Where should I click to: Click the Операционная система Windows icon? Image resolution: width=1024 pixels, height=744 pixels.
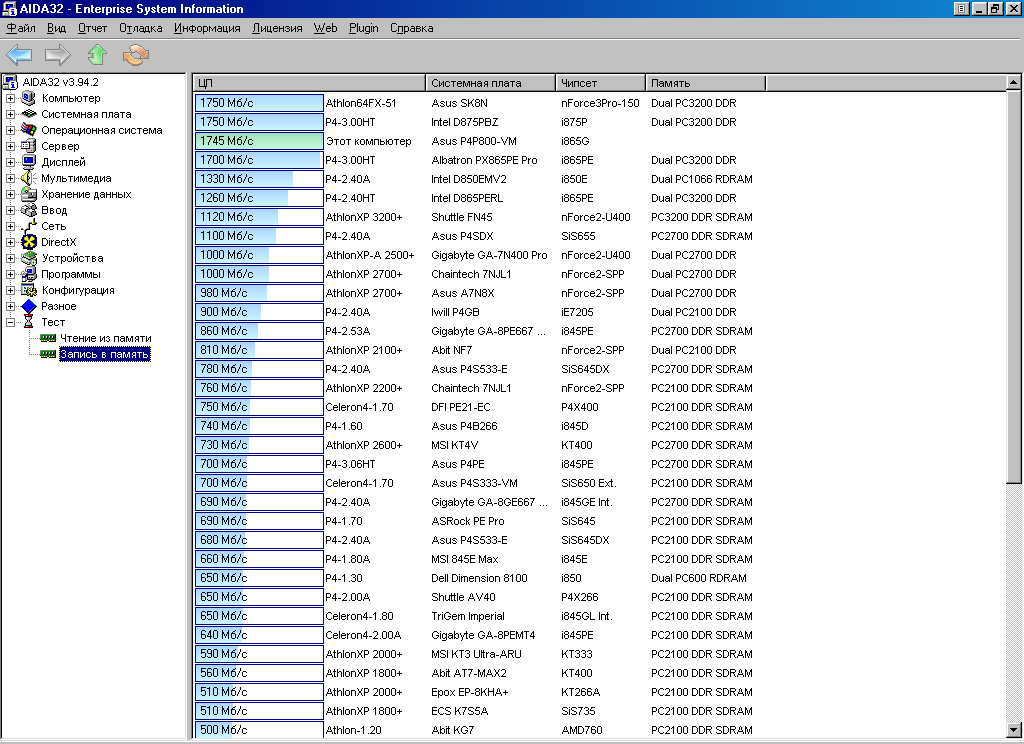click(29, 130)
